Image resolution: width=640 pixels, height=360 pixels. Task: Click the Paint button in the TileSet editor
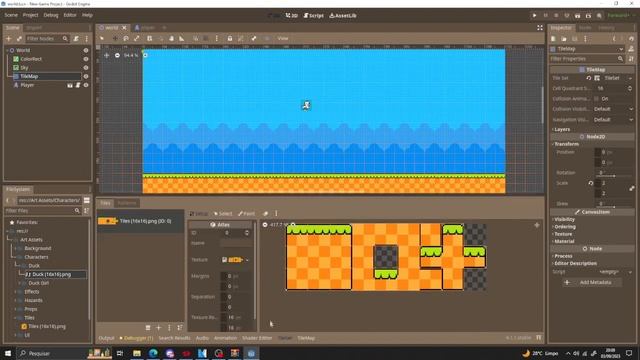point(247,213)
